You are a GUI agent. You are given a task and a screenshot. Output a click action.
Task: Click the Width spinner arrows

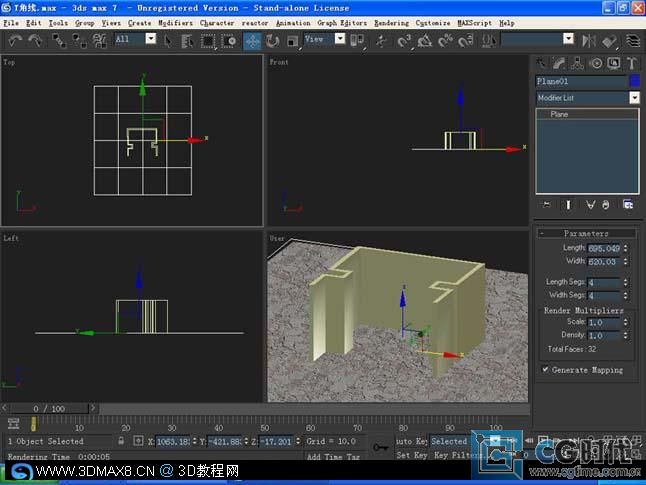[626, 261]
